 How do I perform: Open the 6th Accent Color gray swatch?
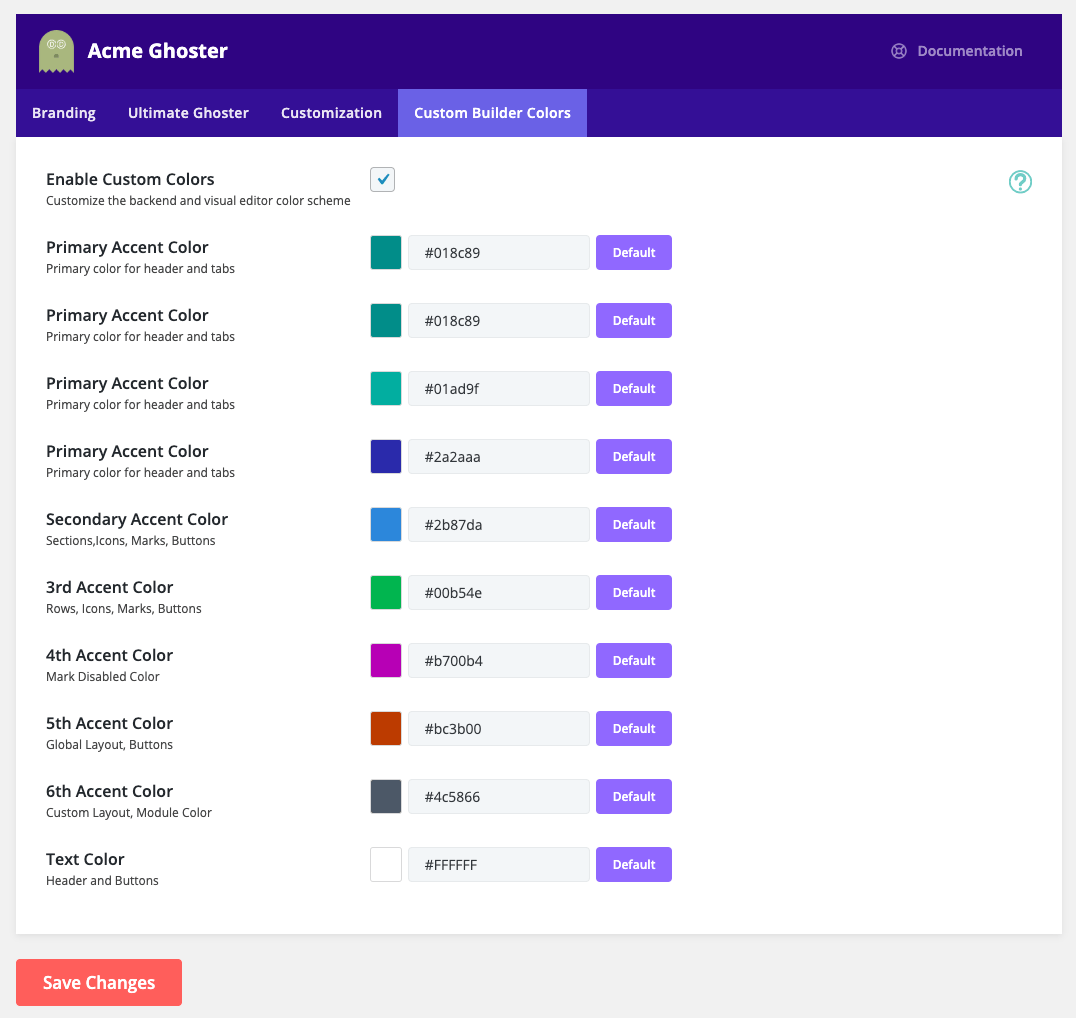point(386,796)
